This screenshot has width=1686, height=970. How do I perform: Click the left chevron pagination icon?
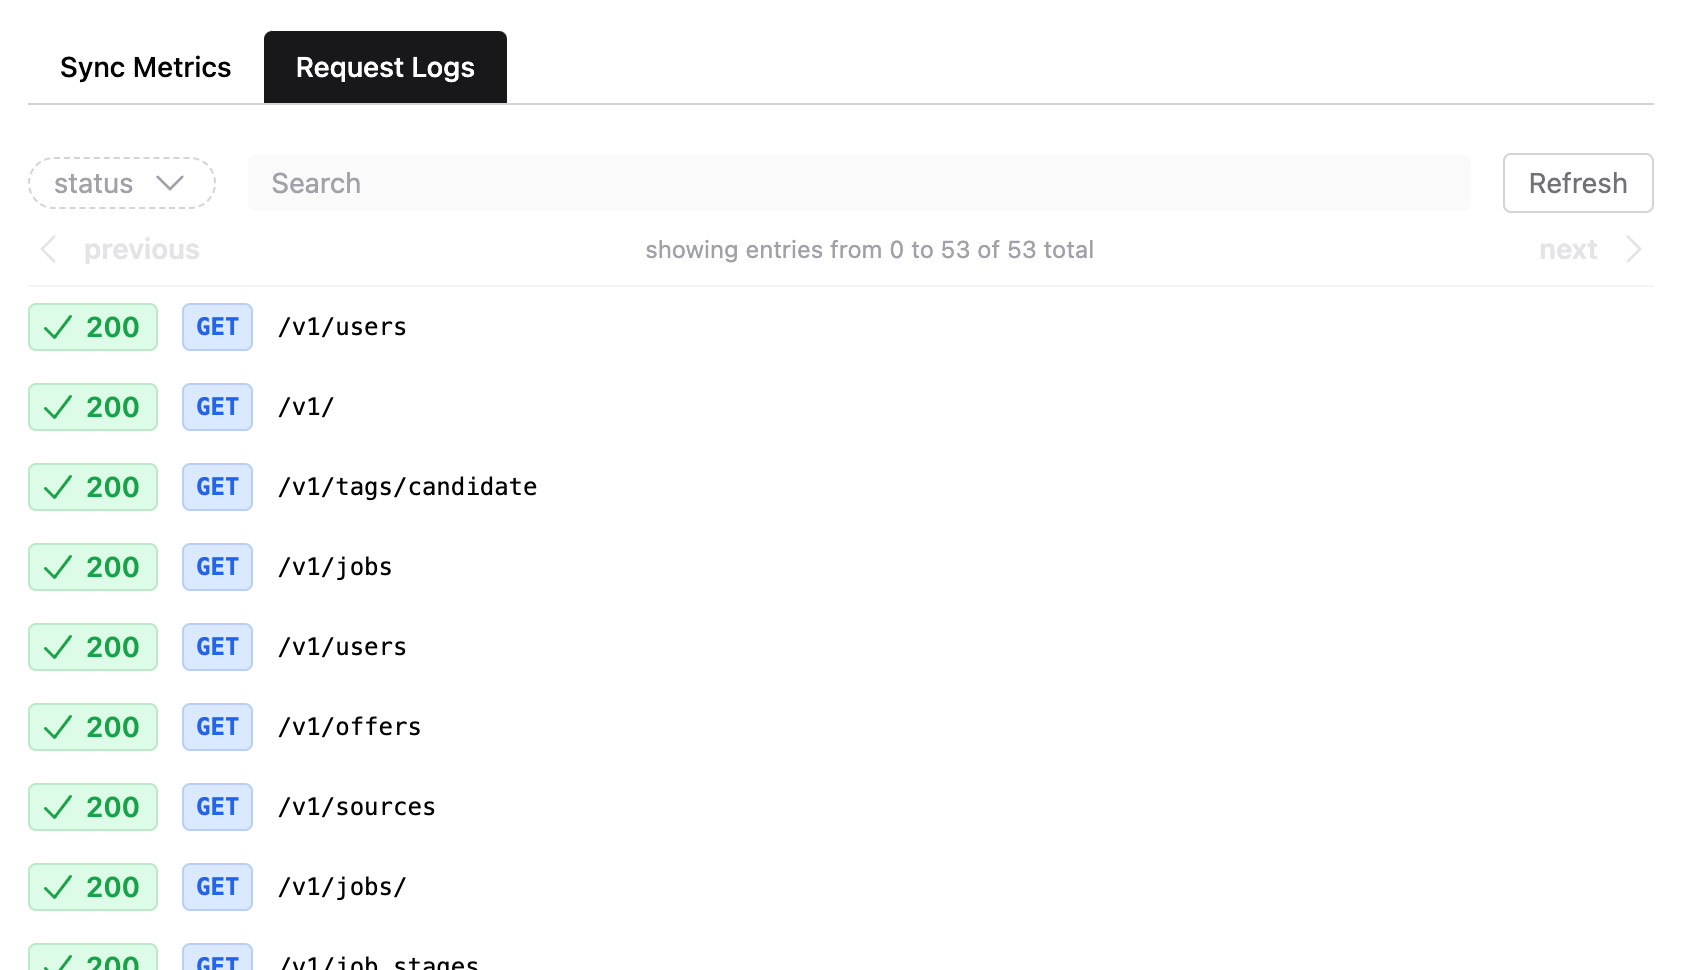[x=47, y=249]
